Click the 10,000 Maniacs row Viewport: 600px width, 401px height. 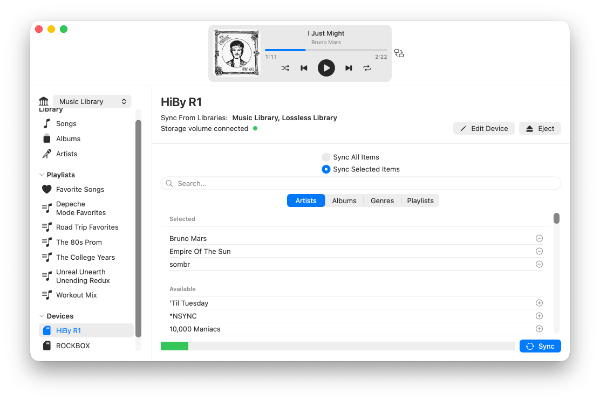point(356,329)
